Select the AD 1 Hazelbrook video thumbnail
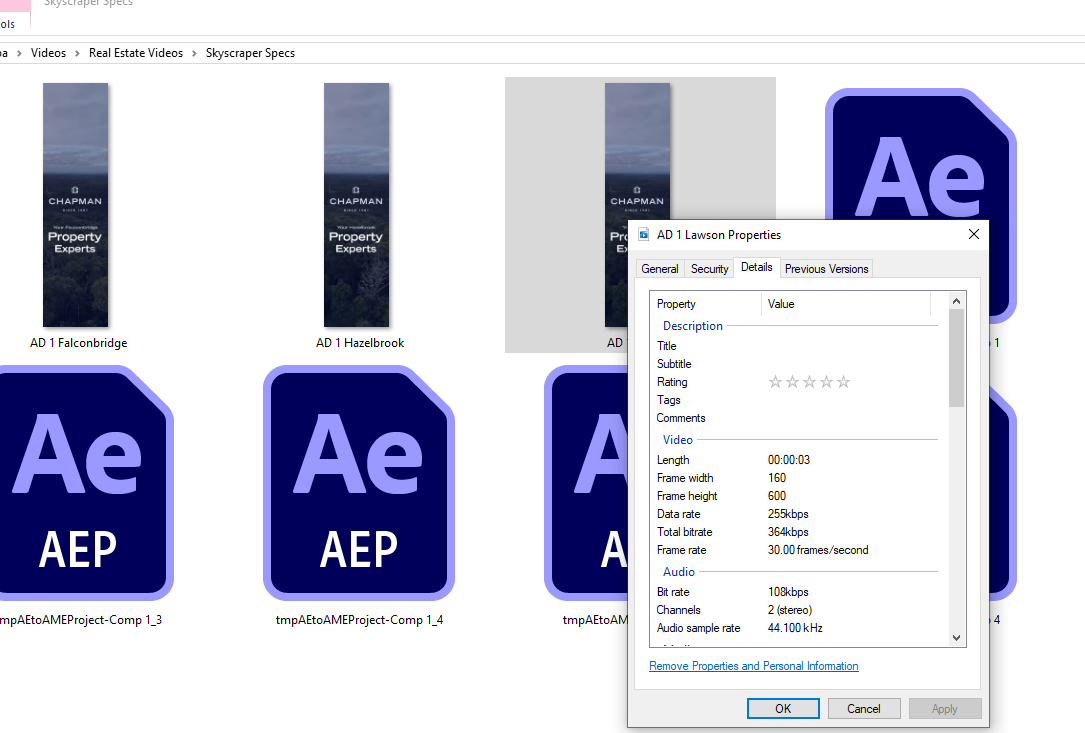 357,205
